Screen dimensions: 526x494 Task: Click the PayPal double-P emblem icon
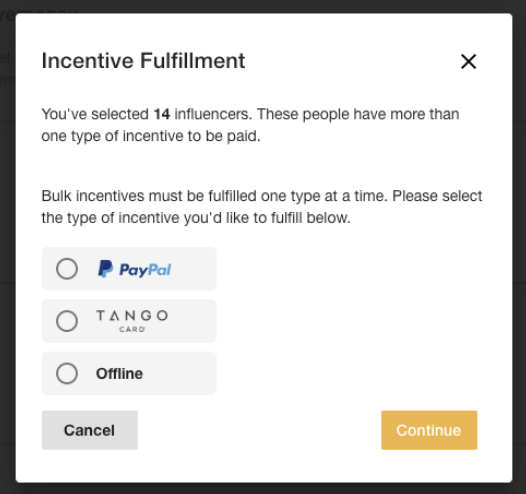[x=105, y=269]
